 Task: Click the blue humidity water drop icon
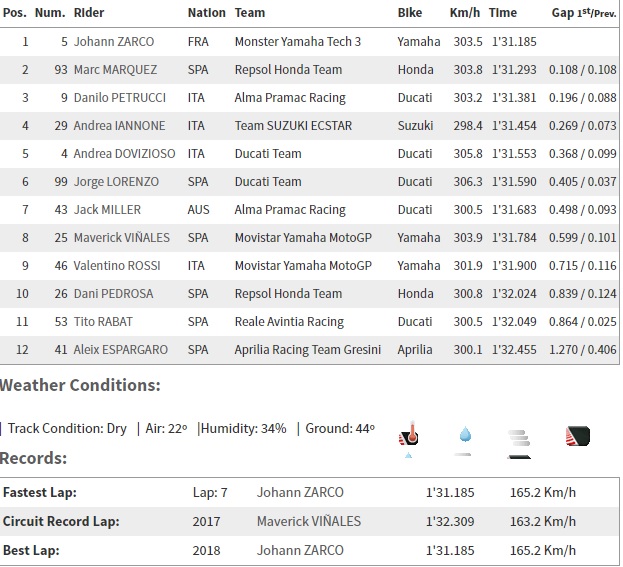coord(464,435)
